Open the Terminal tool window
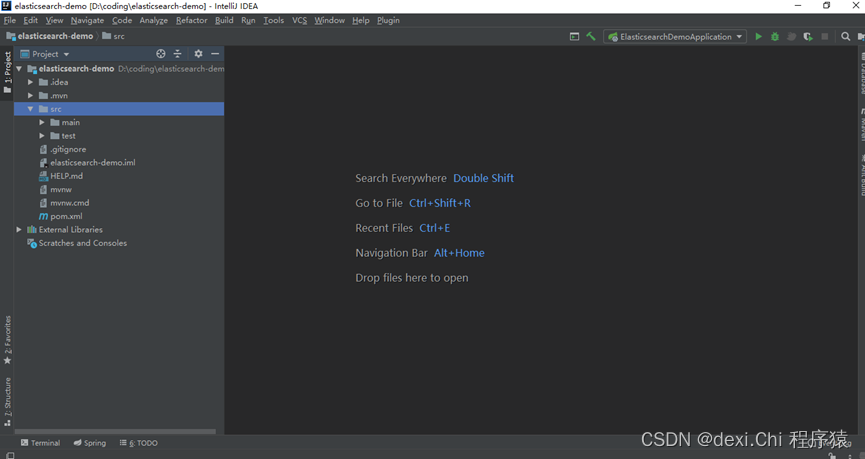The width and height of the screenshot is (865, 459). (x=40, y=442)
